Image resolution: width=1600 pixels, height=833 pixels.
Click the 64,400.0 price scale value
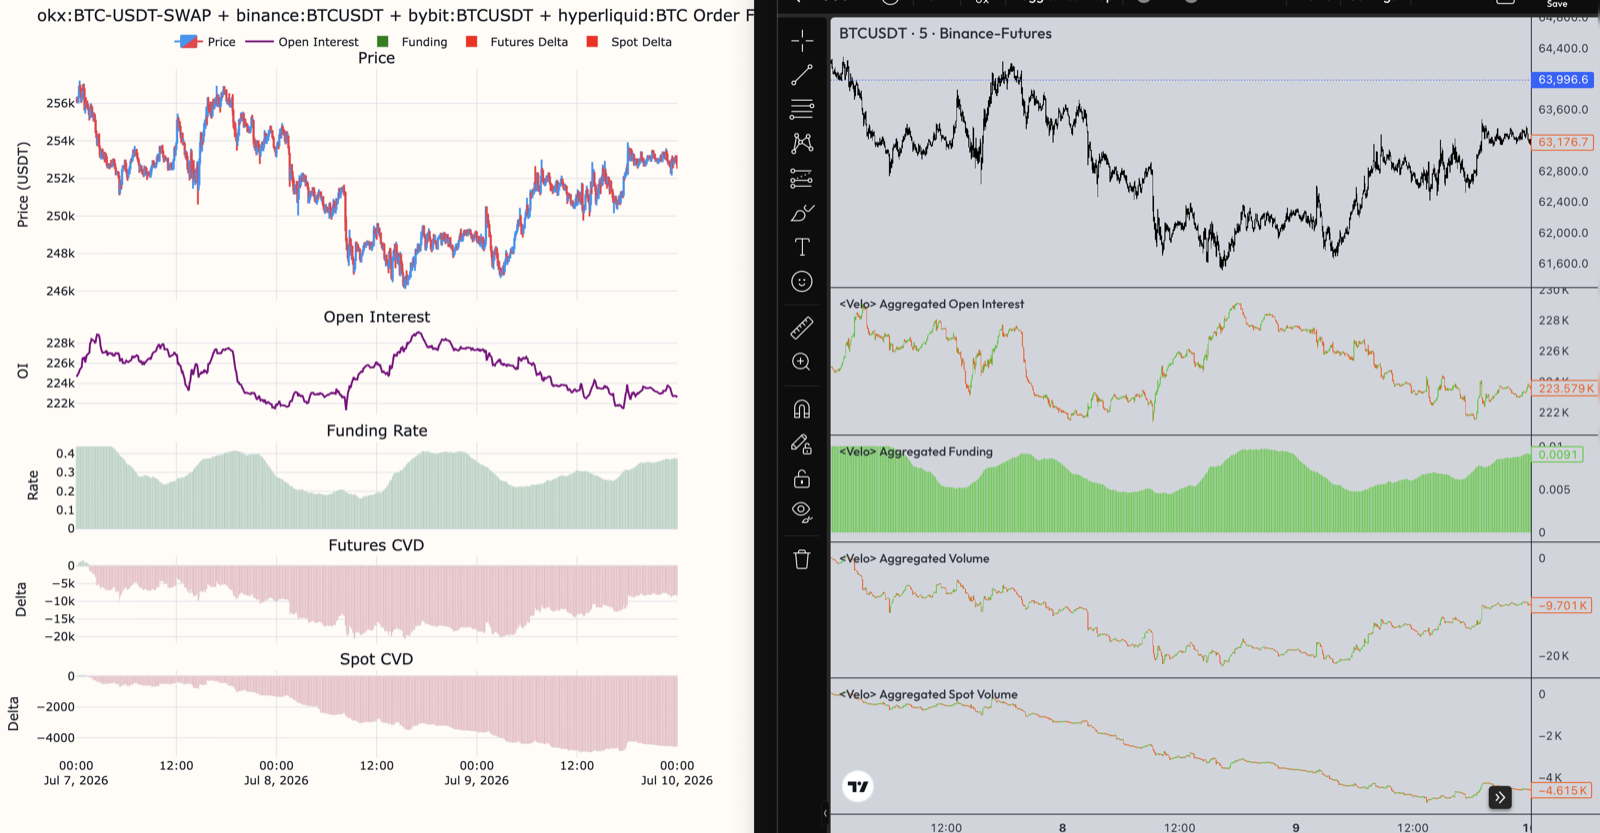(x=1563, y=48)
